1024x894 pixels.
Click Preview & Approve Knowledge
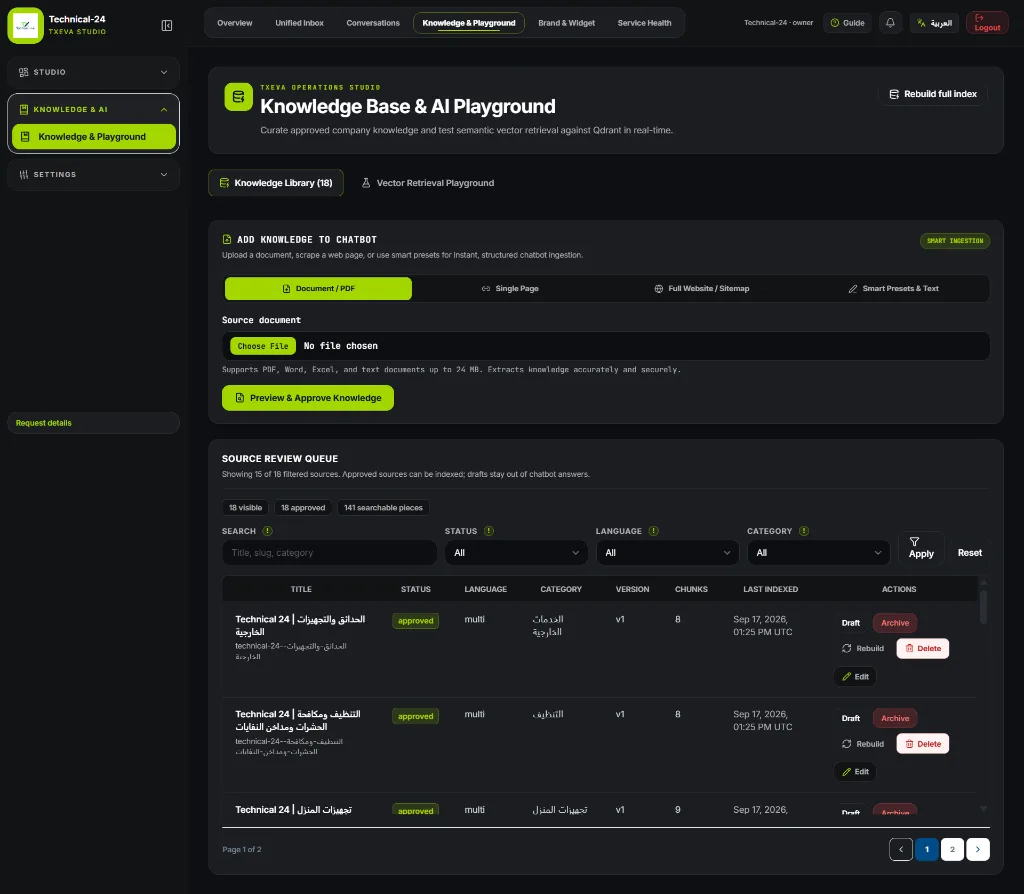tap(308, 398)
